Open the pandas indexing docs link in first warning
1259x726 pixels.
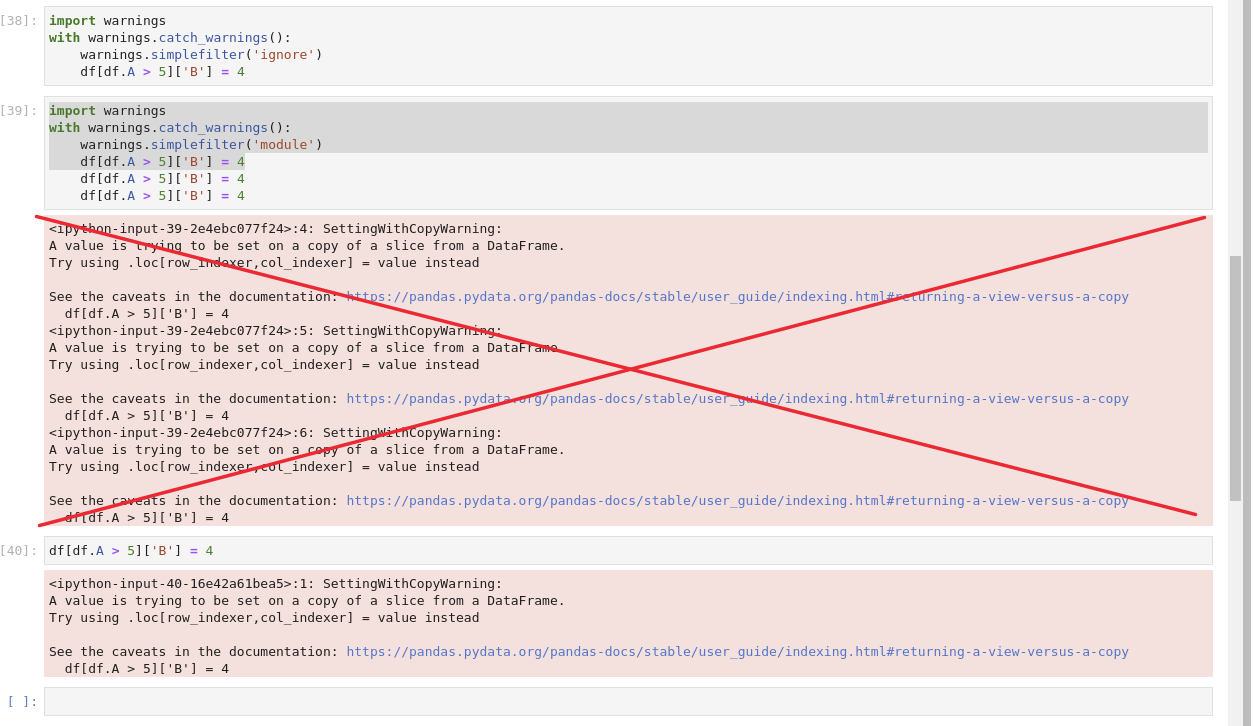[737, 296]
